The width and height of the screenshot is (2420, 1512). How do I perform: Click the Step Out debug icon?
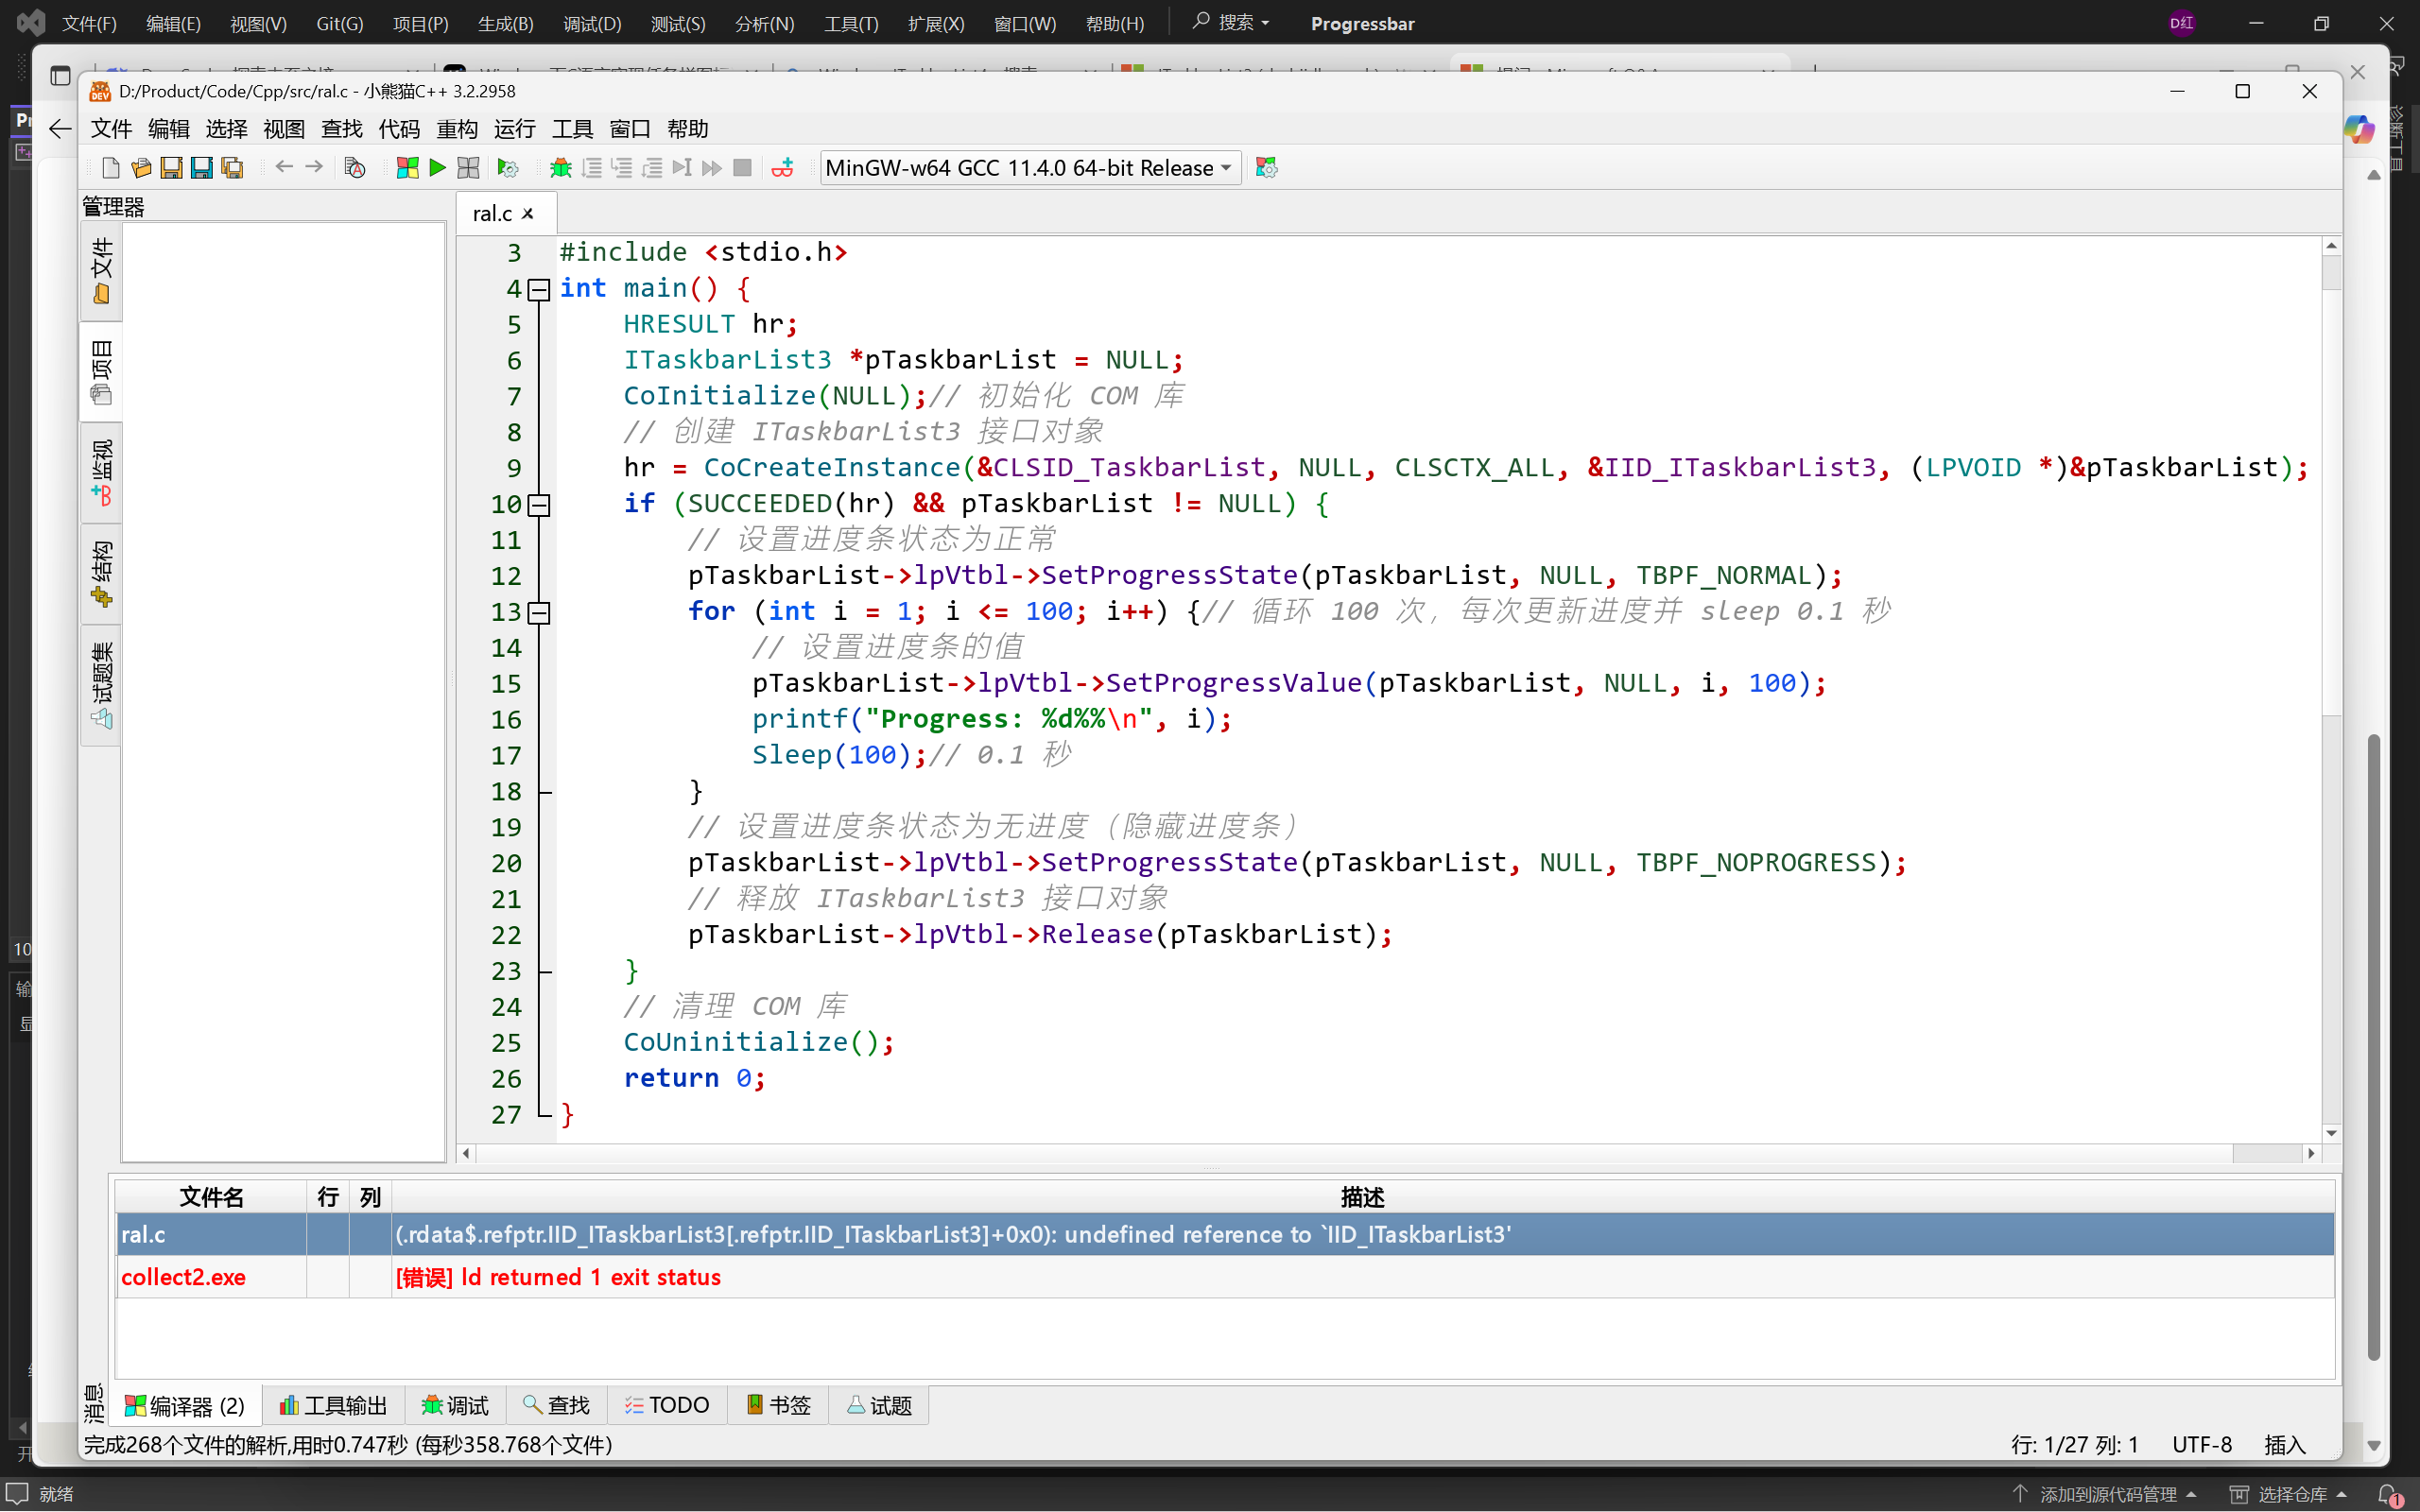[x=652, y=168]
